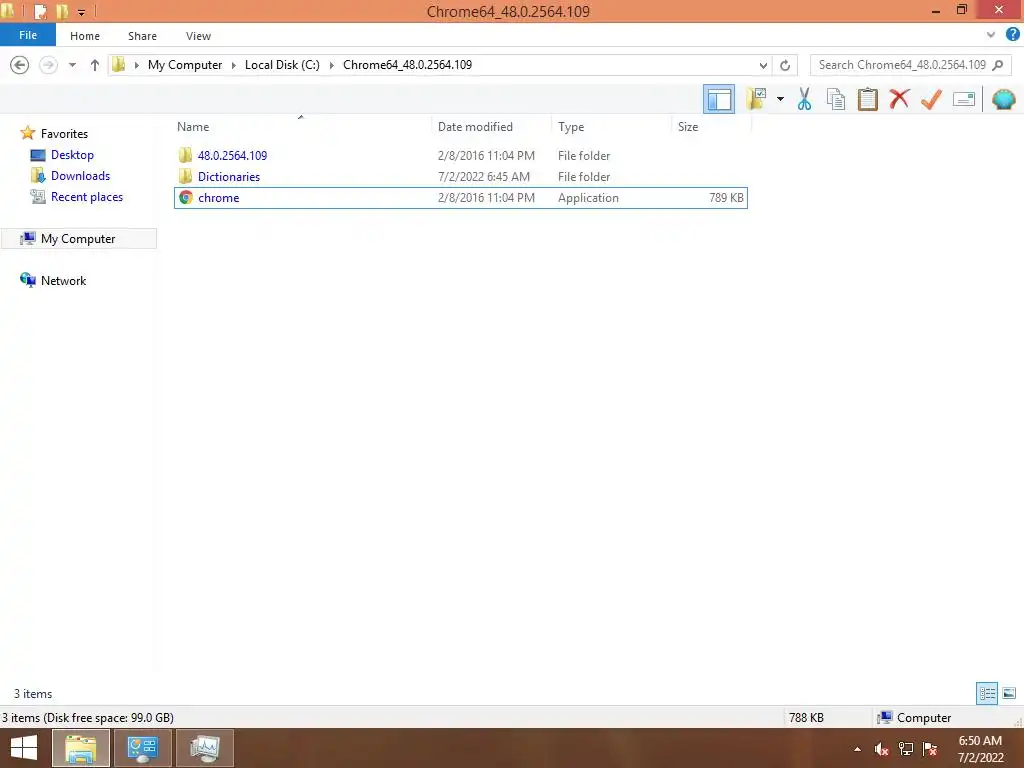
Task: Click the blue Help question mark icon
Action: coord(1012,34)
